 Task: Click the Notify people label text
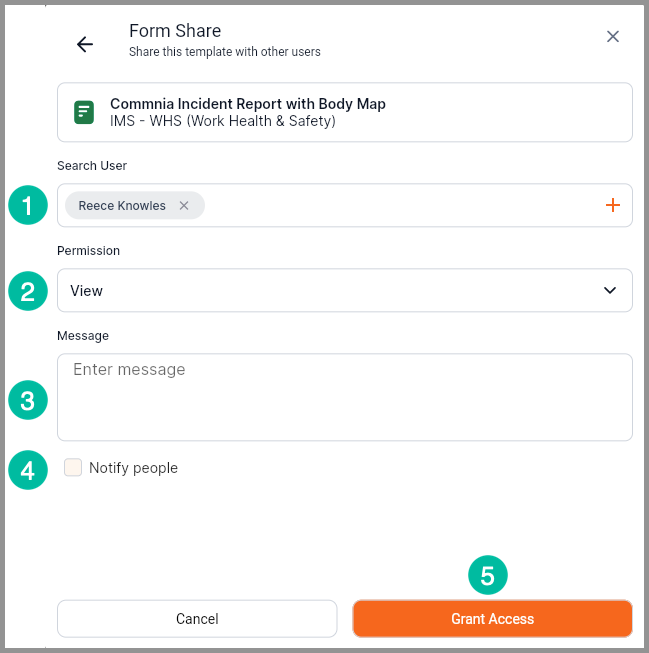(x=133, y=468)
